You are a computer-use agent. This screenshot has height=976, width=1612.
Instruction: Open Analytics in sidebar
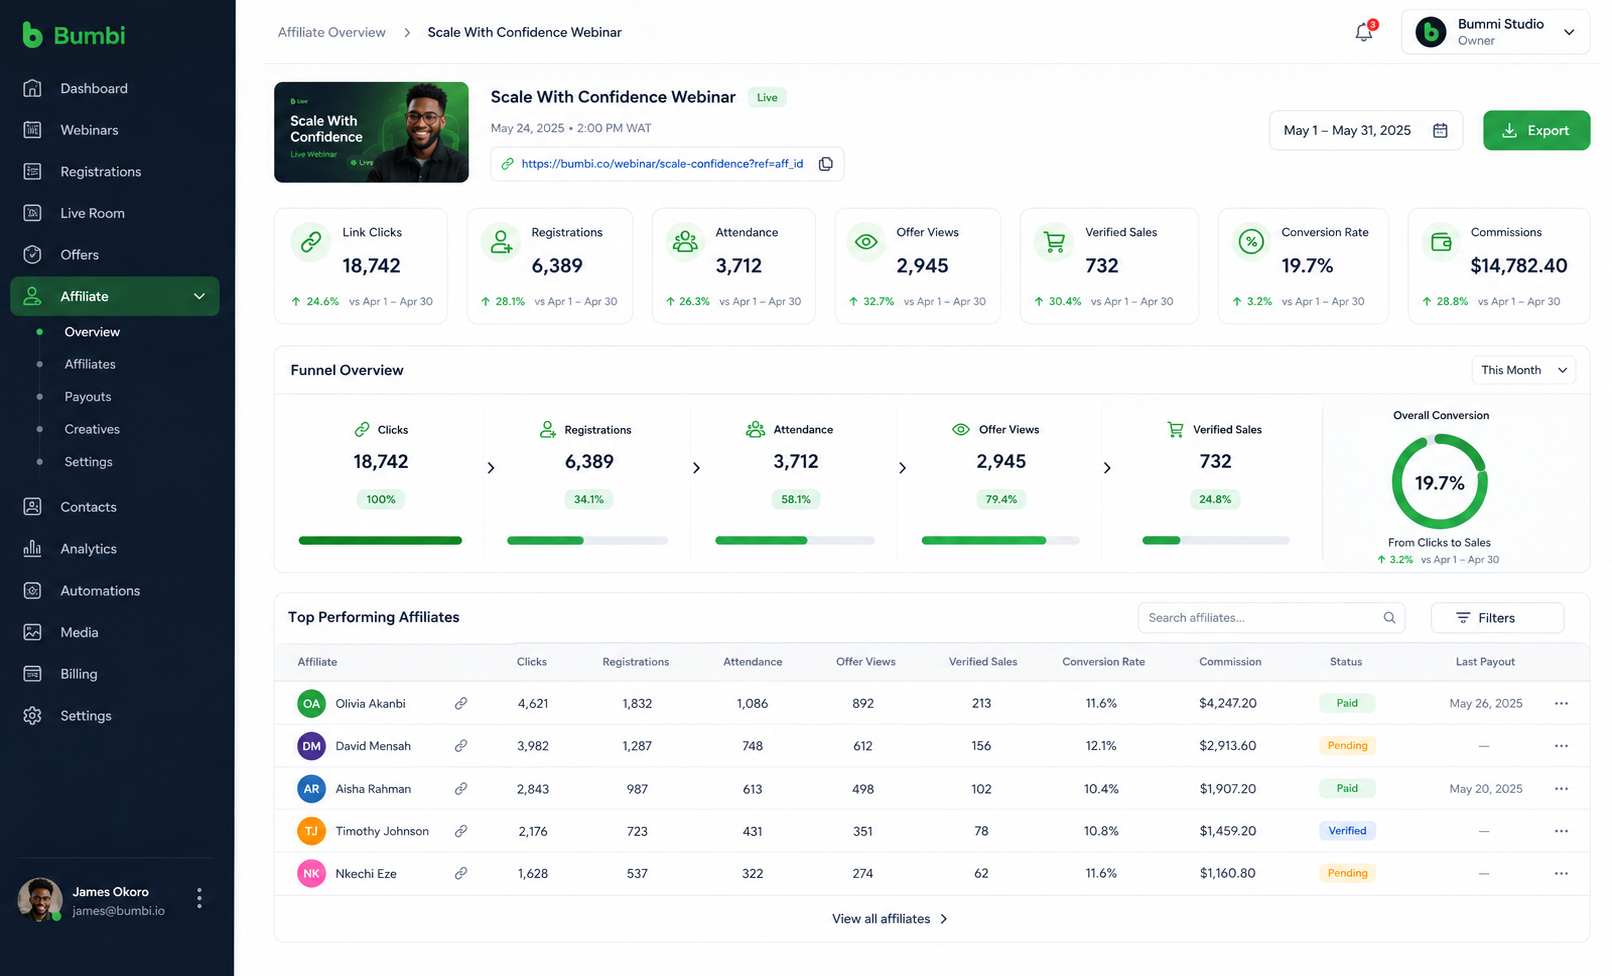coord(88,549)
